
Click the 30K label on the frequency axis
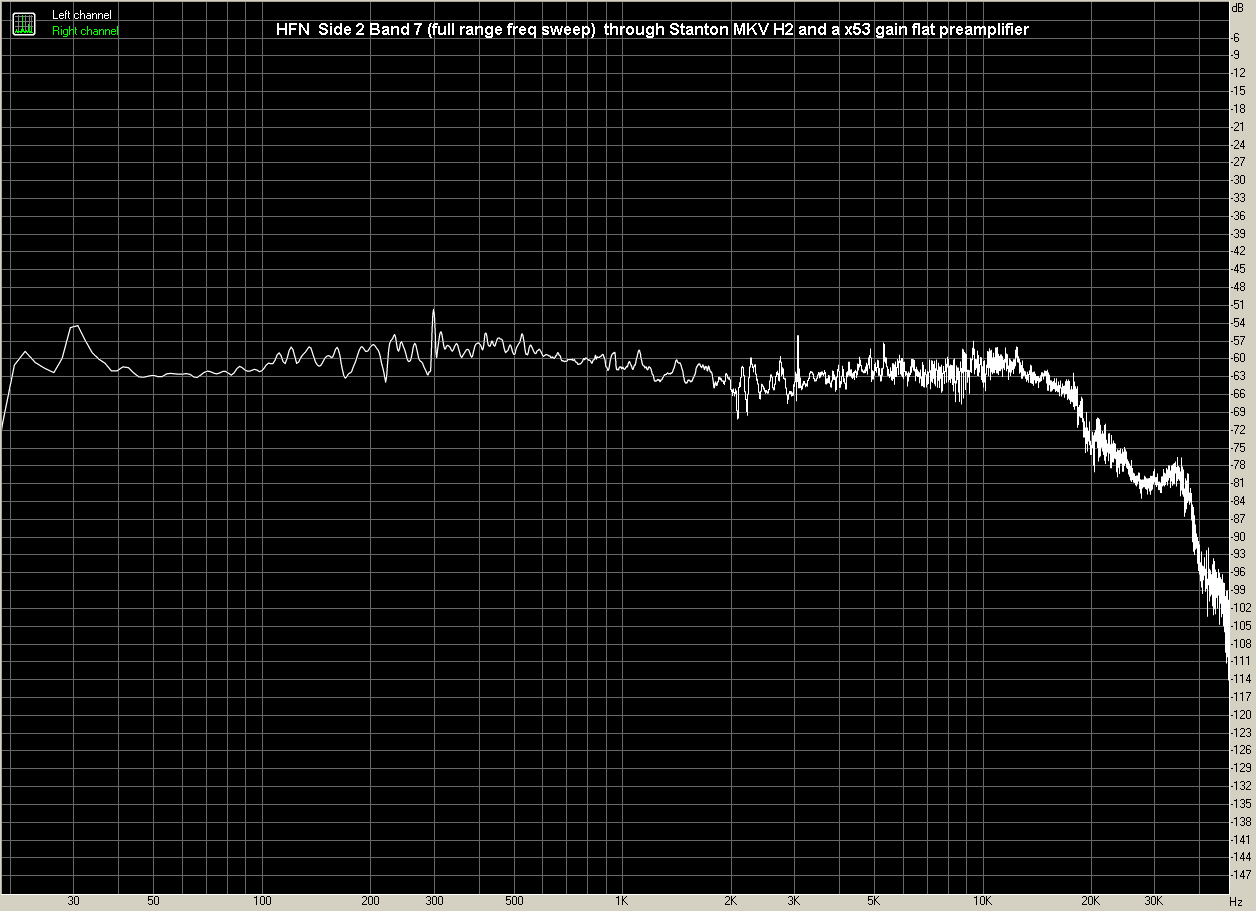(x=1155, y=902)
